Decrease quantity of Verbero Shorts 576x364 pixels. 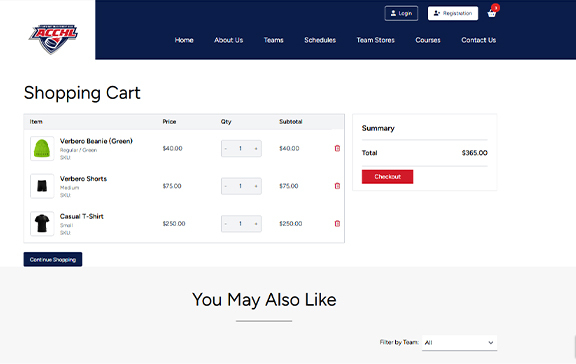pyautogui.click(x=226, y=186)
